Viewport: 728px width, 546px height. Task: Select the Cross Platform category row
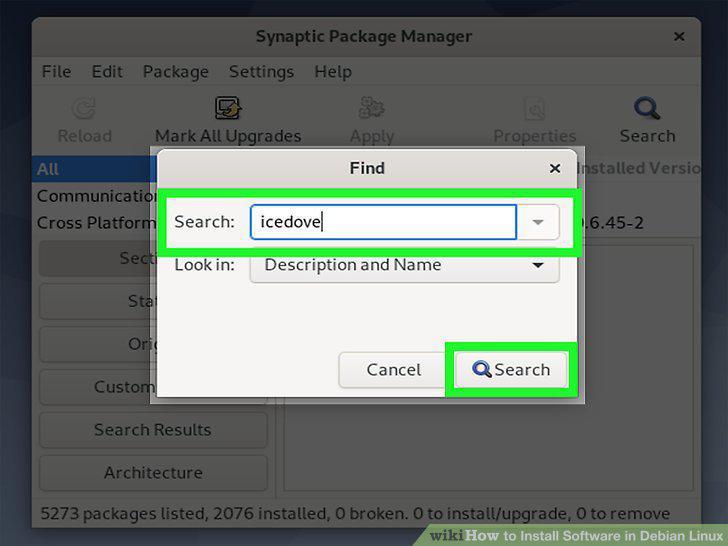click(x=94, y=223)
